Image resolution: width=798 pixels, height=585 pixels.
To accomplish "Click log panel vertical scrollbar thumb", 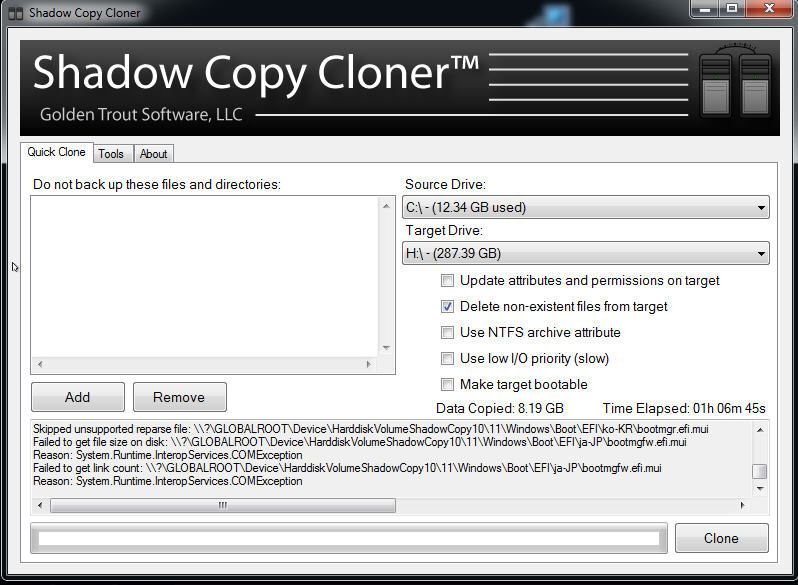I will tap(760, 471).
